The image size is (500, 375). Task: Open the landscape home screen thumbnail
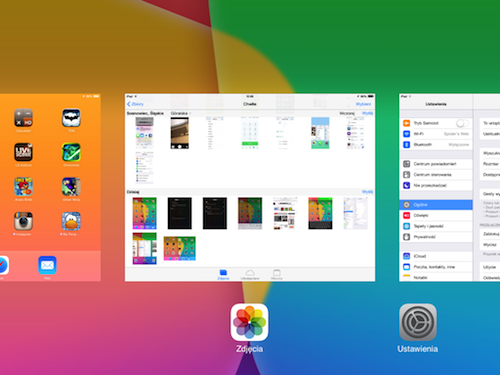click(x=180, y=248)
